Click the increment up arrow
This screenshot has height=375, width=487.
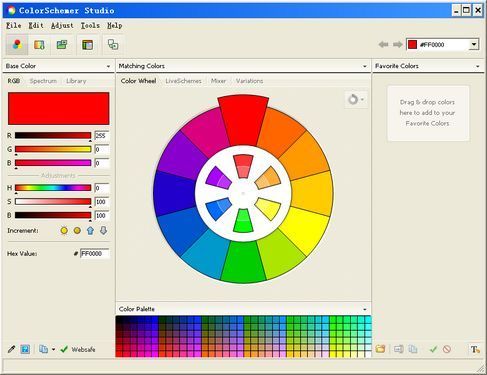(90, 230)
